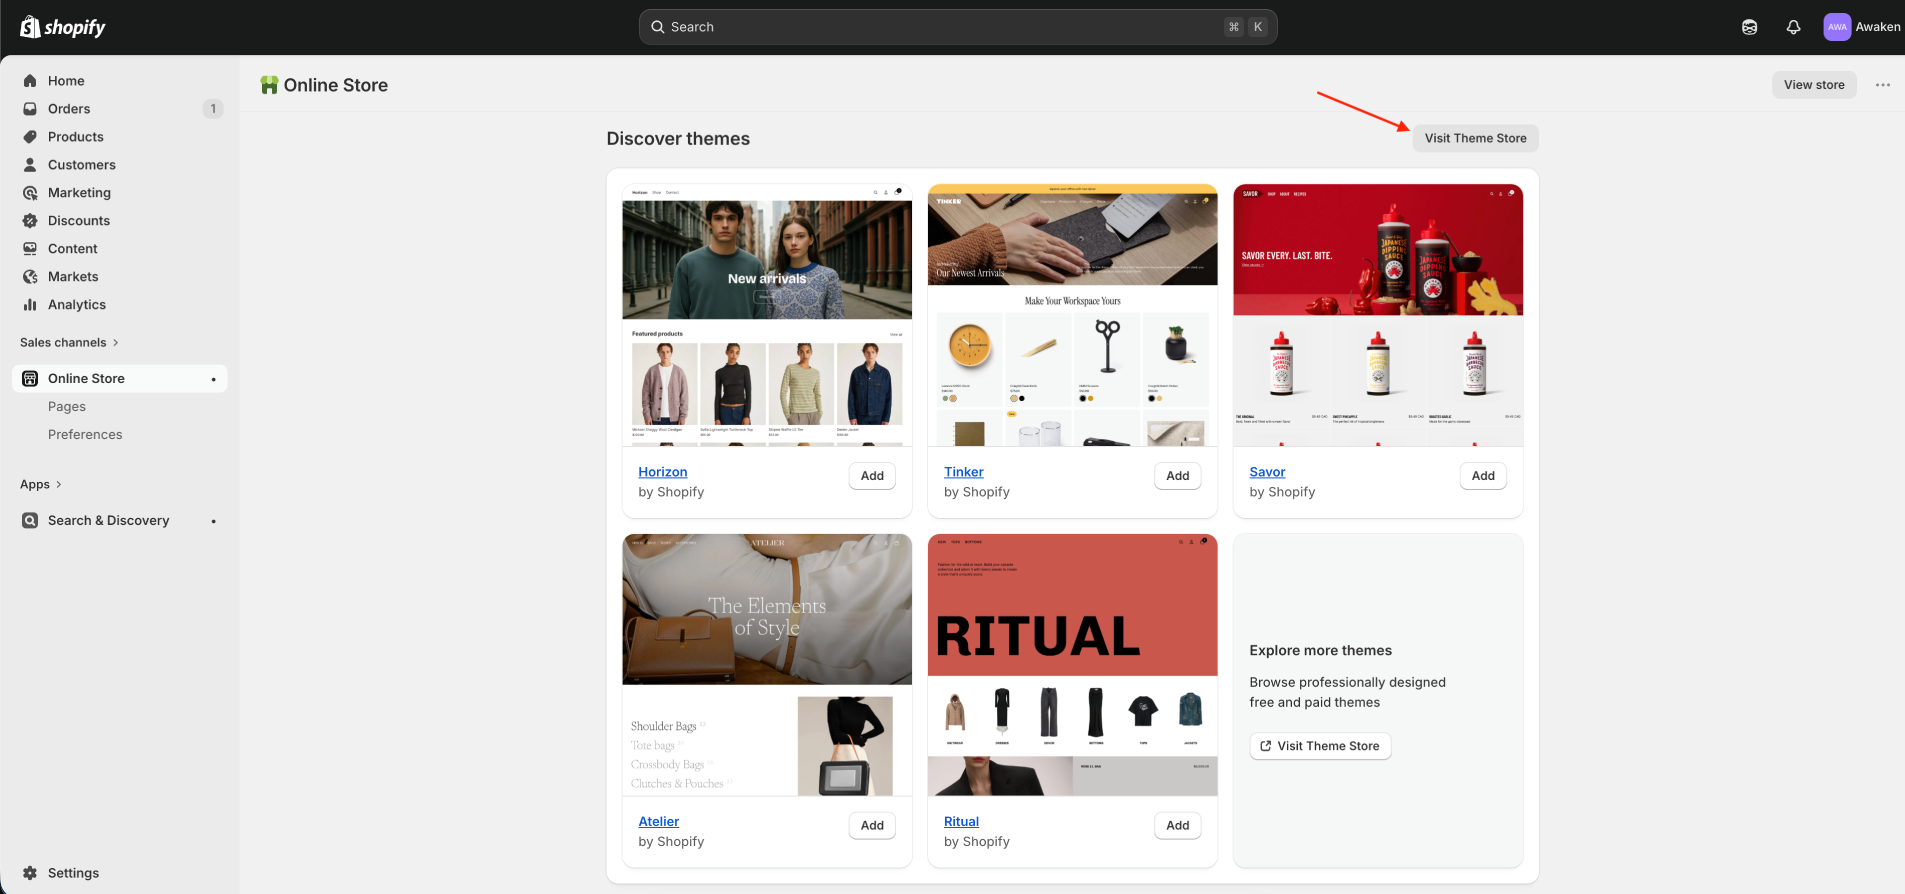
Task: Add the Ritual theme
Action: coord(1178,826)
